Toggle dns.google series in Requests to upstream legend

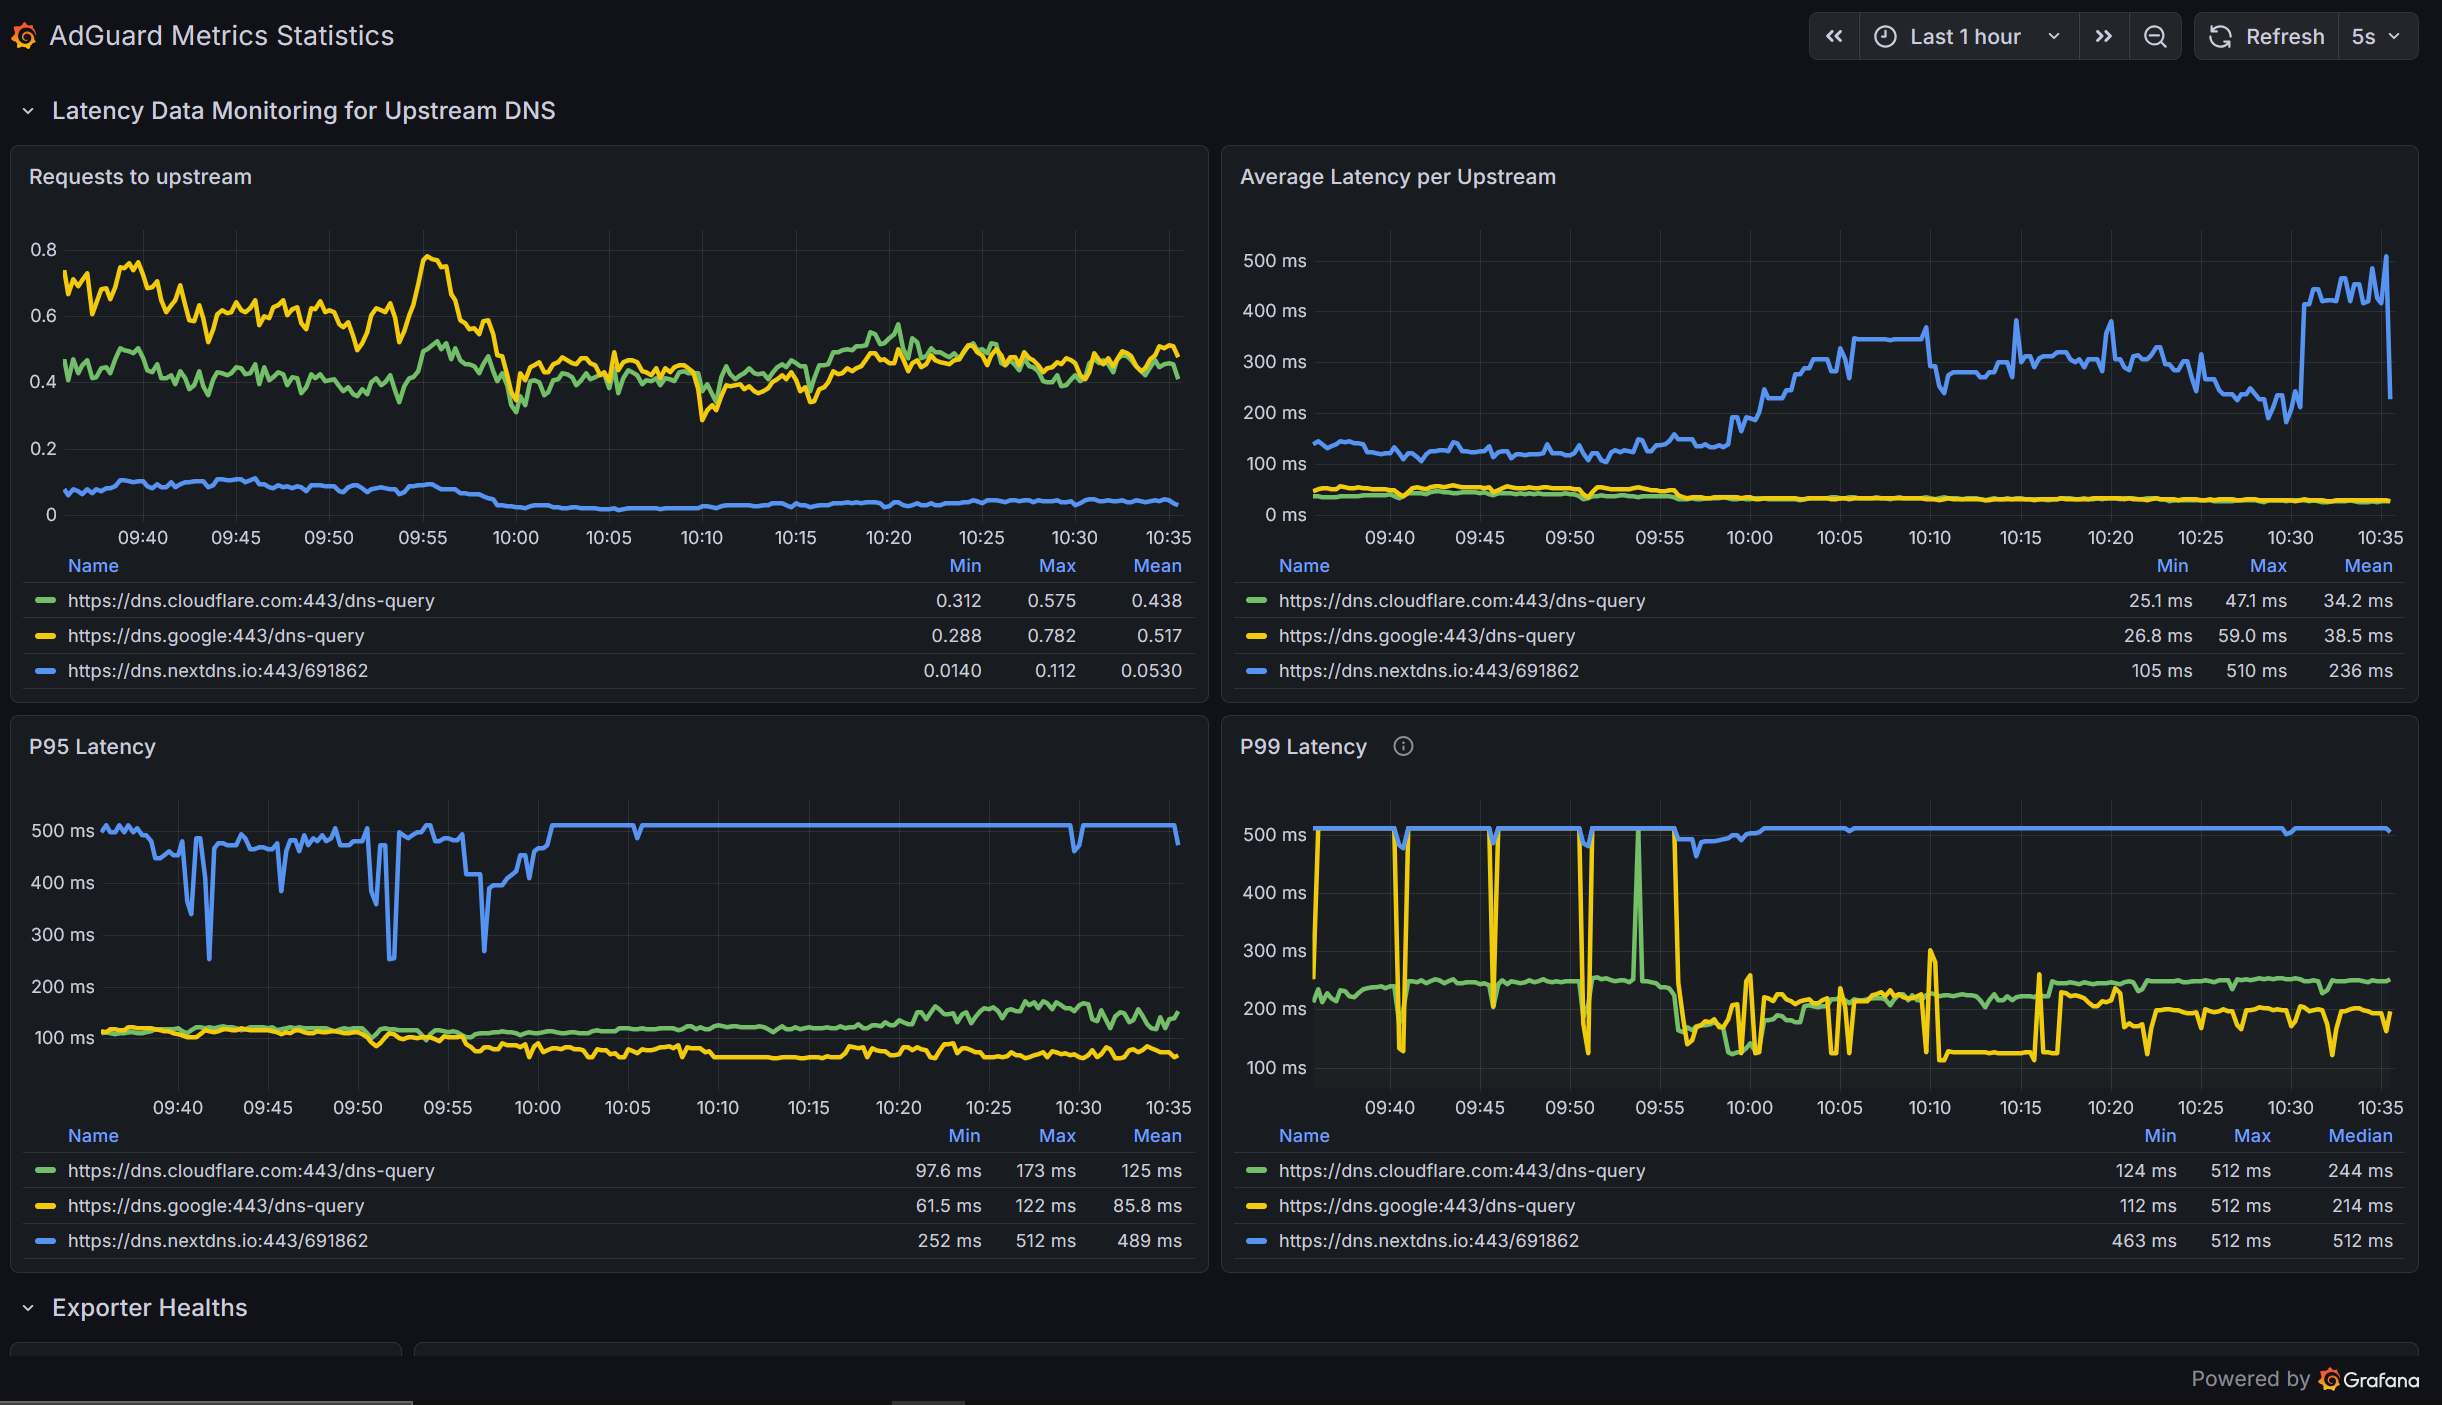point(216,636)
